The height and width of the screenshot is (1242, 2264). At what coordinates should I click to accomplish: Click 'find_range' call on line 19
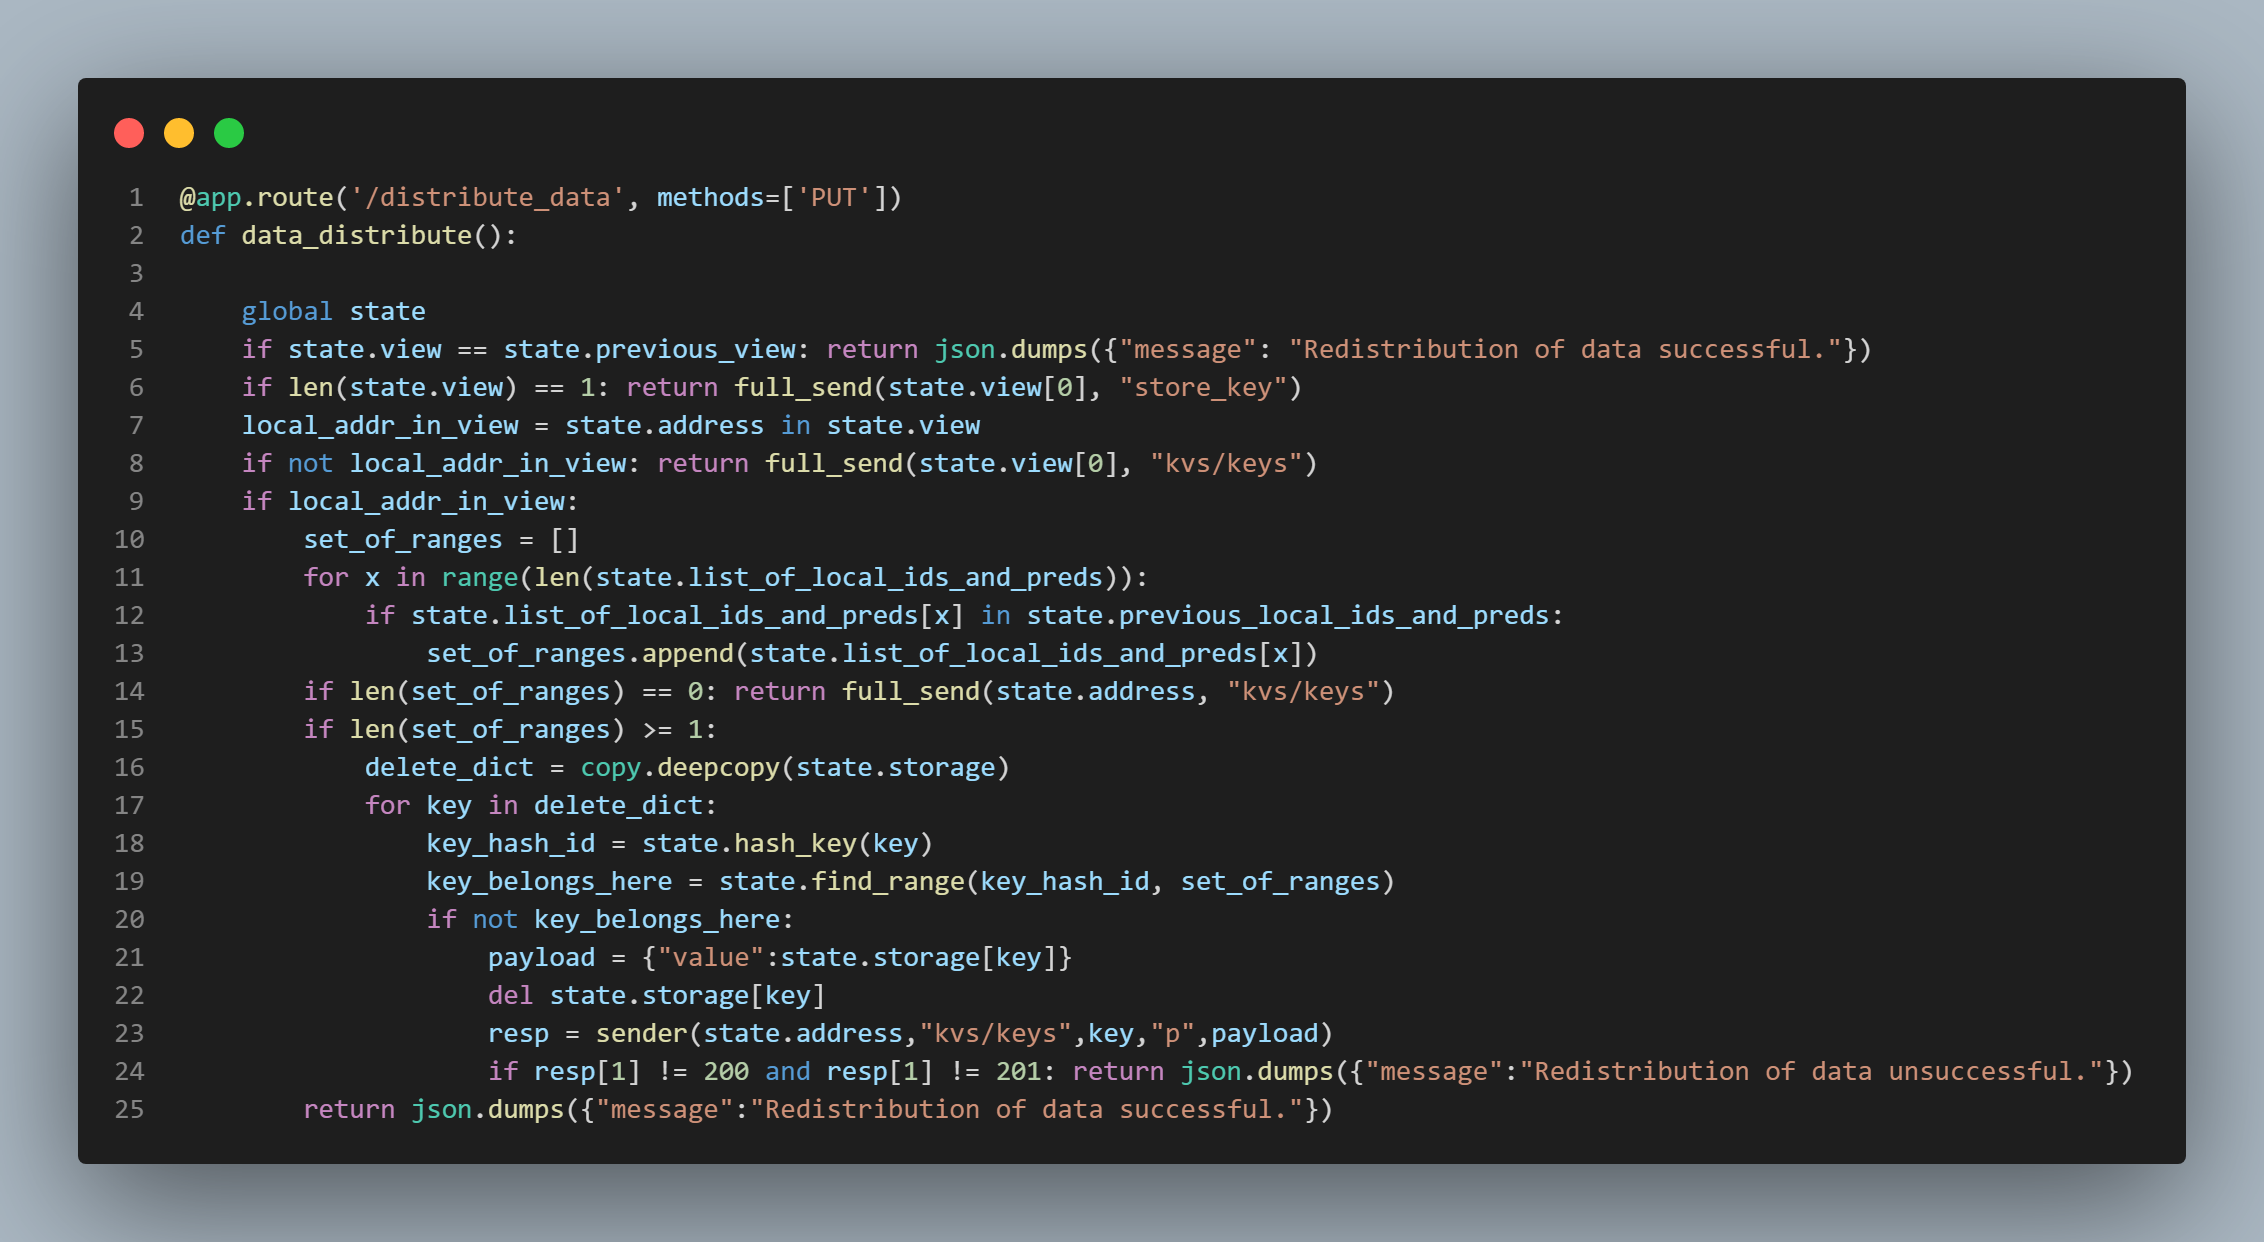tap(888, 881)
